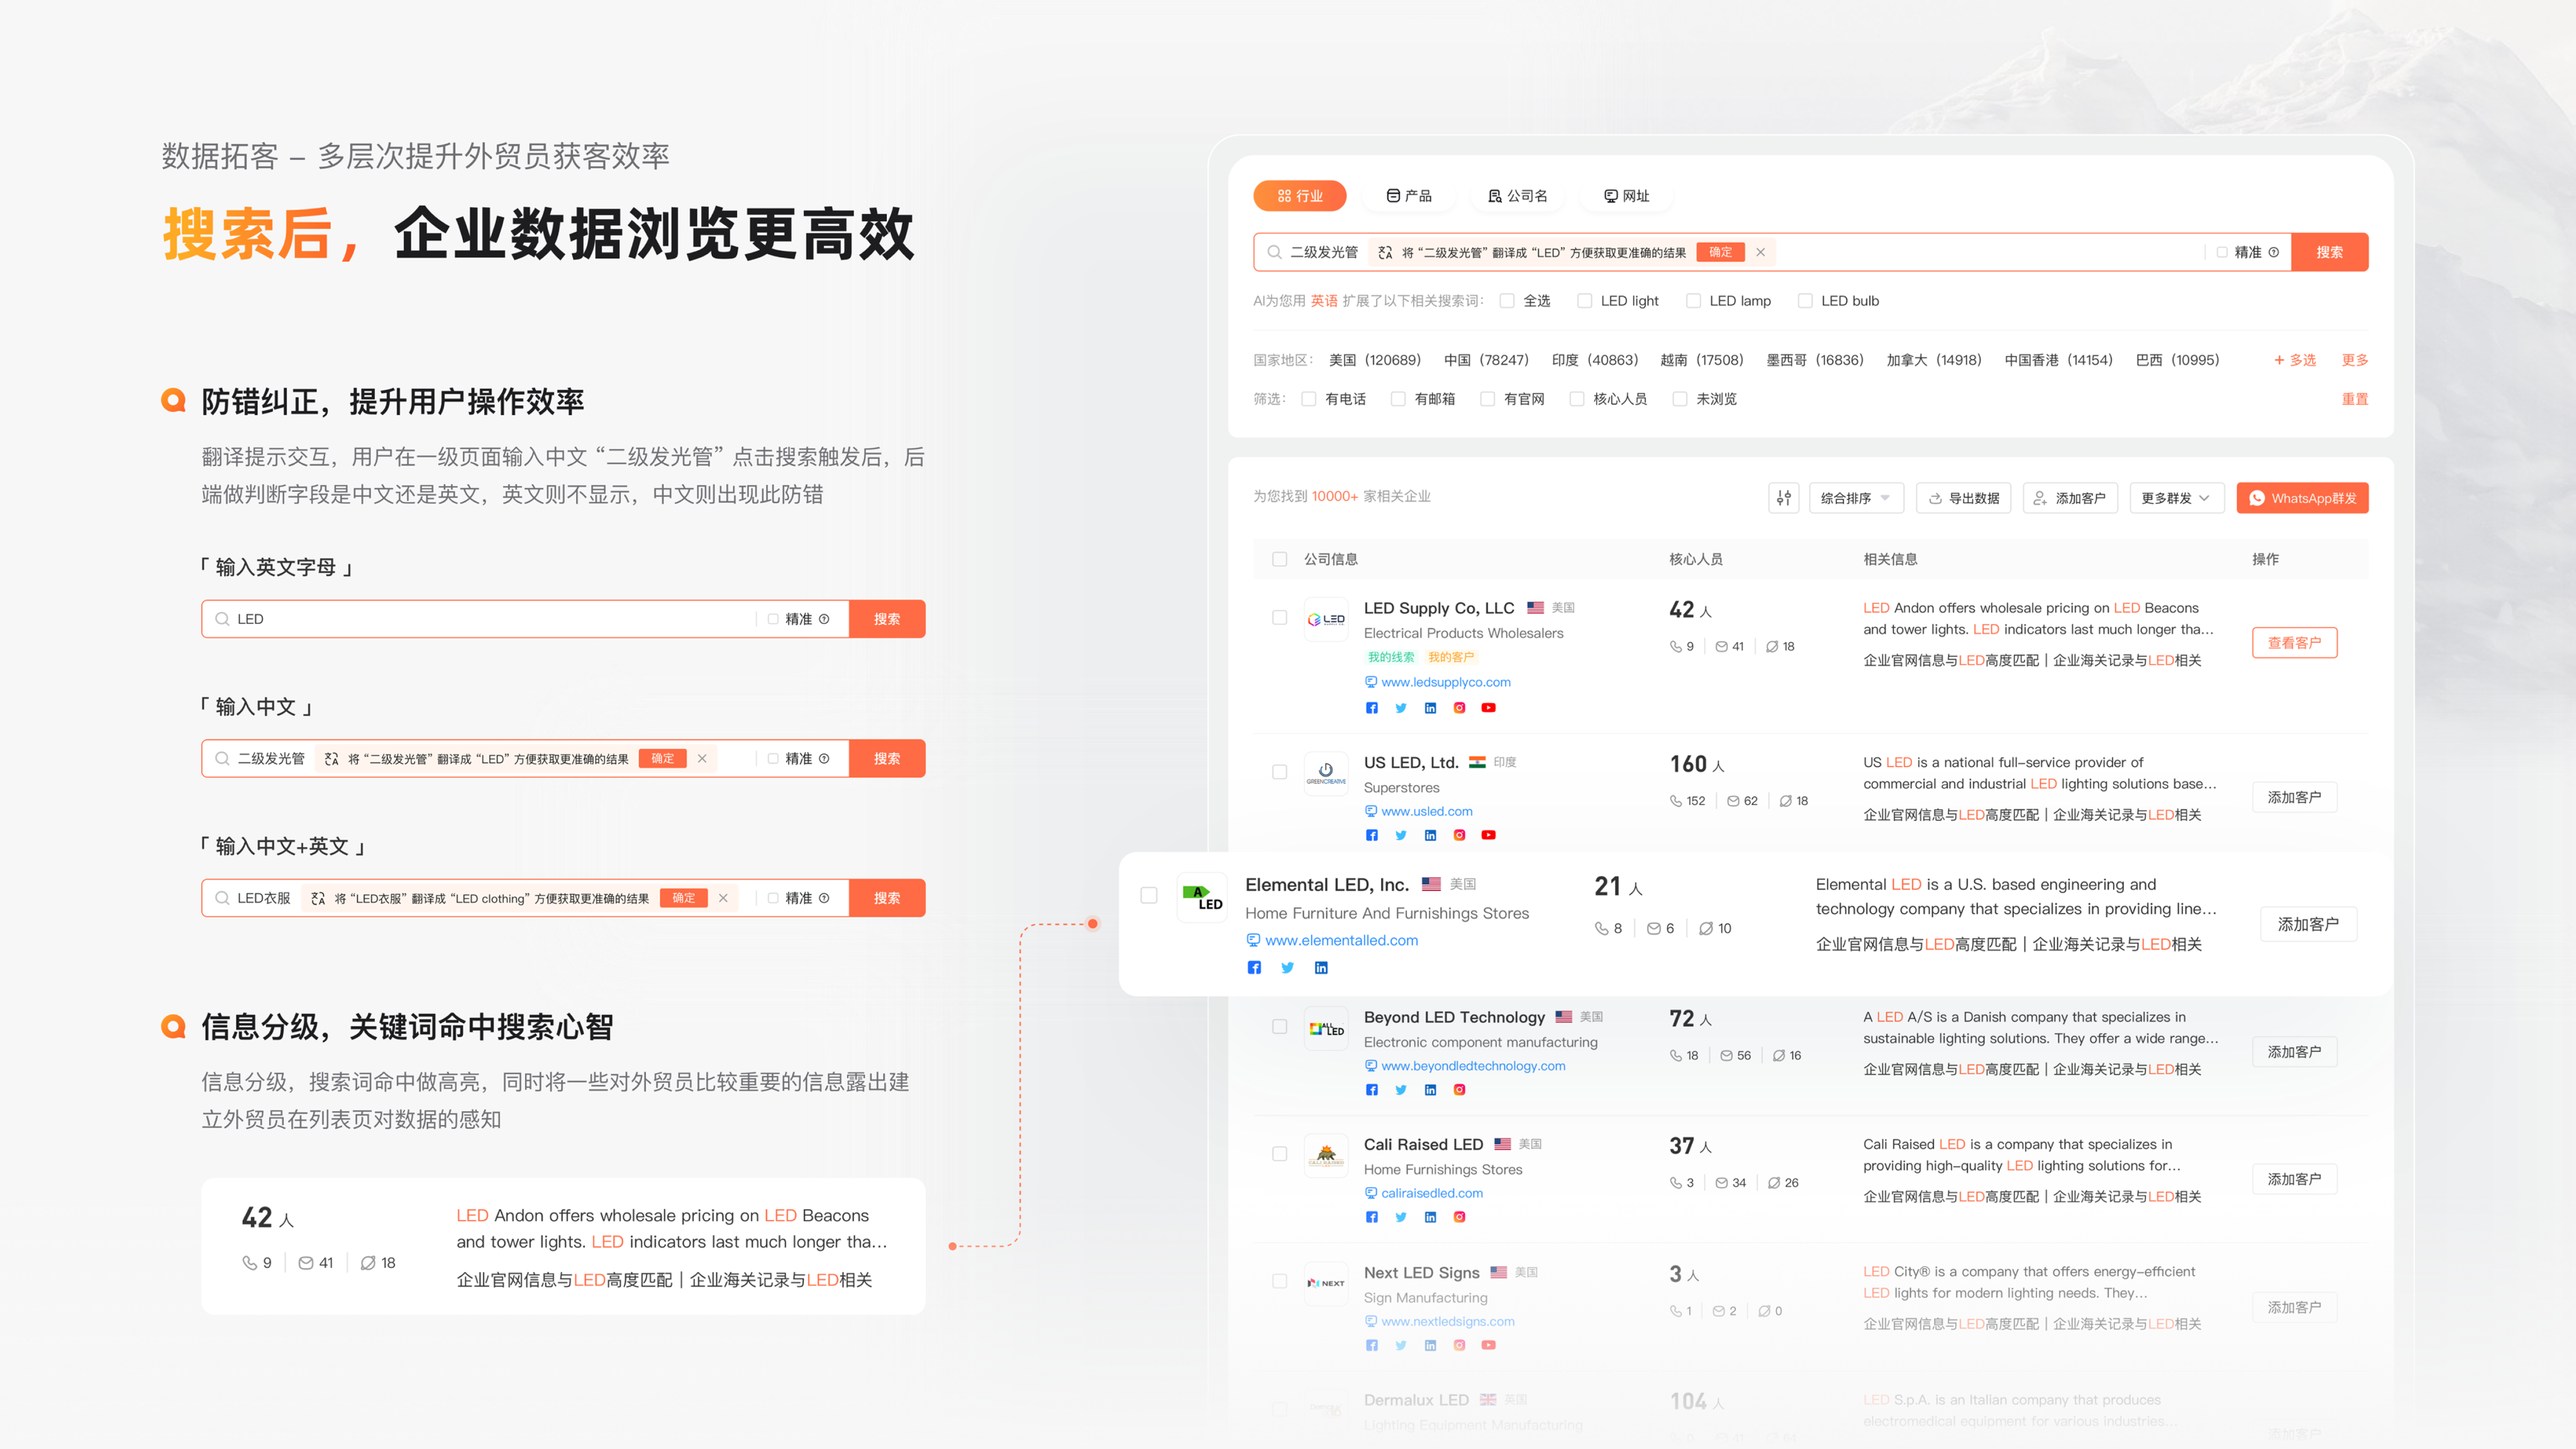Toggle the select-all checkbox beside 公司信息
The width and height of the screenshot is (2576, 1449).
coord(1280,559)
